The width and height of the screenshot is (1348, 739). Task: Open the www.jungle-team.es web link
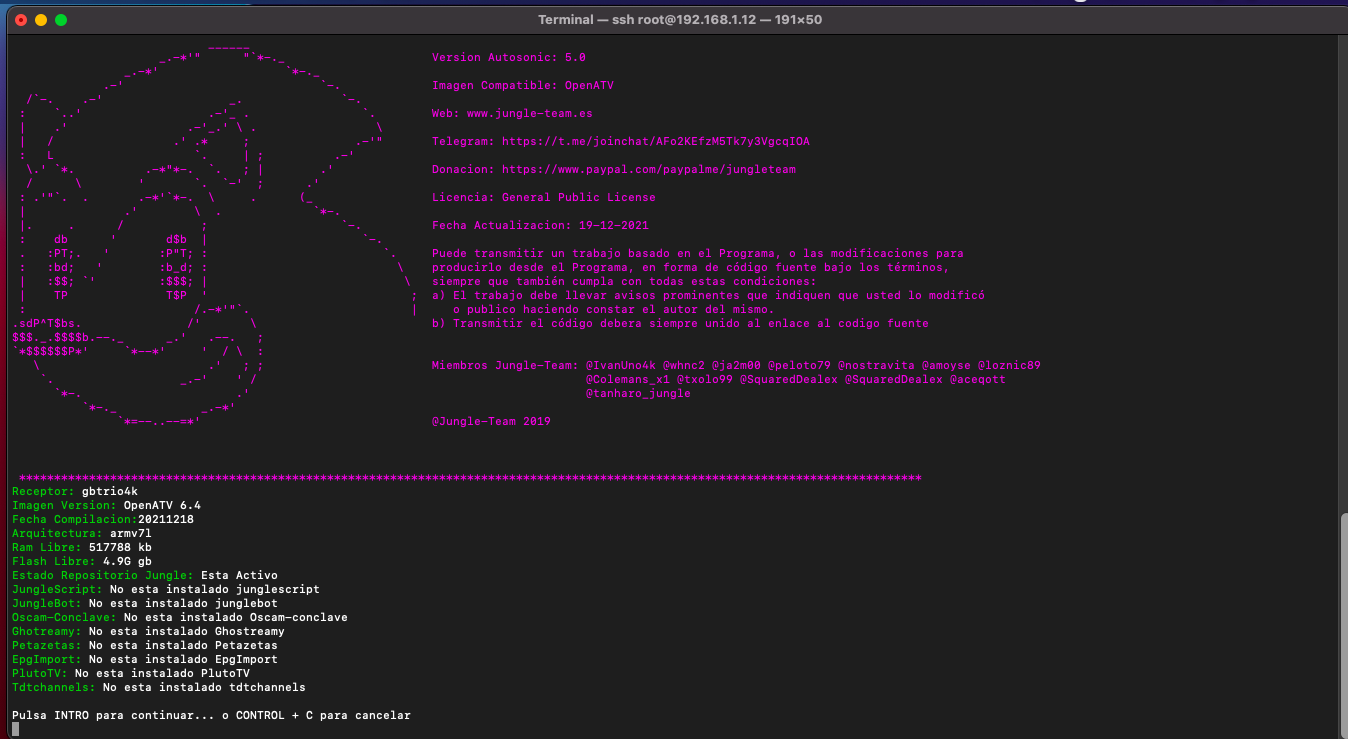[x=529, y=114]
